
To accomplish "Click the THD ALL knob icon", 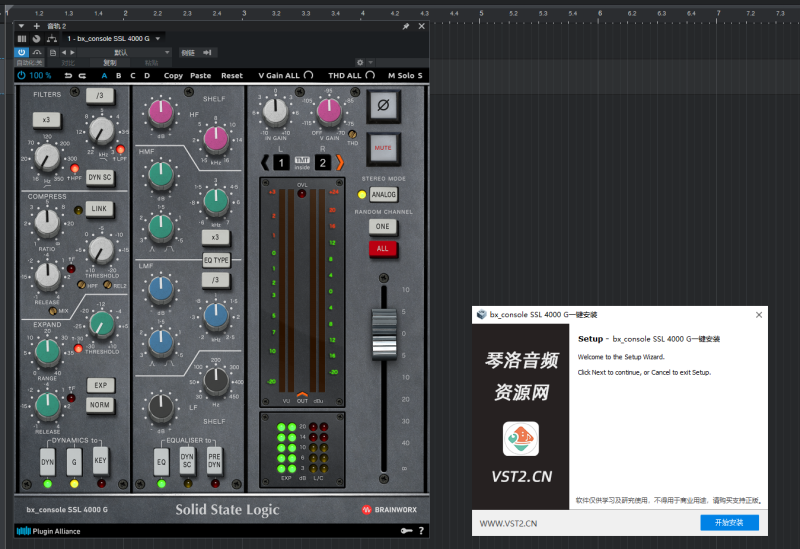I will 370,75.
